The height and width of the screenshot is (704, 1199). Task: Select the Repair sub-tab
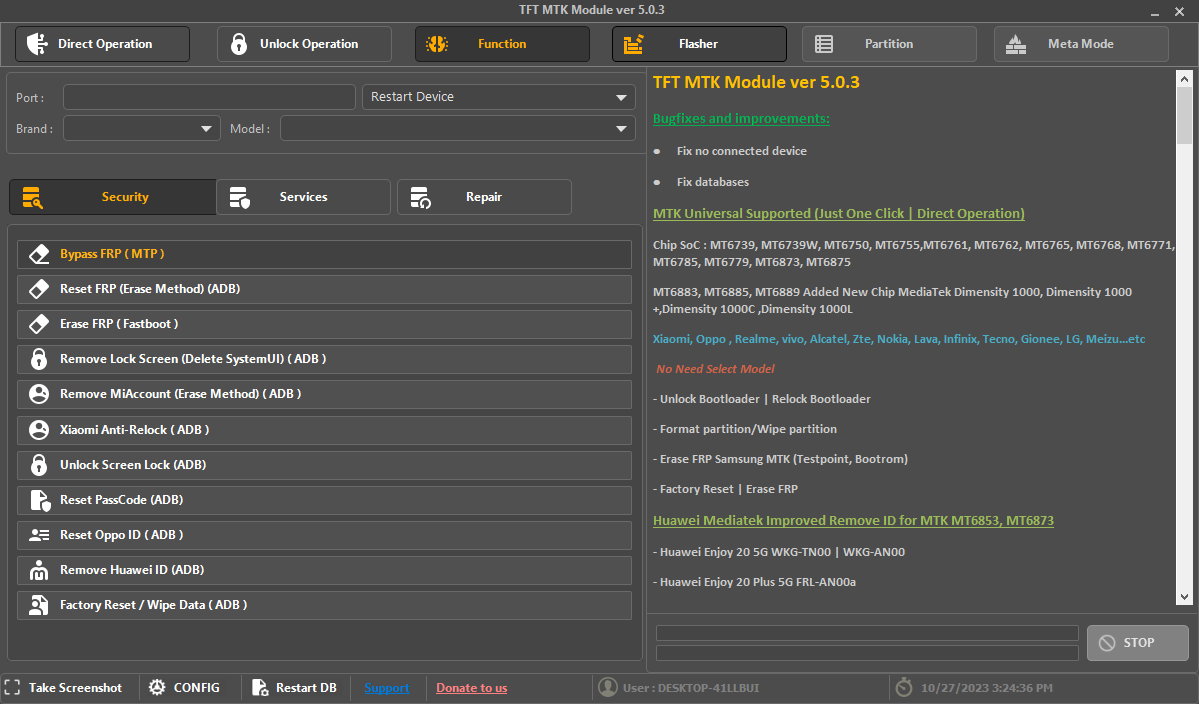point(484,197)
